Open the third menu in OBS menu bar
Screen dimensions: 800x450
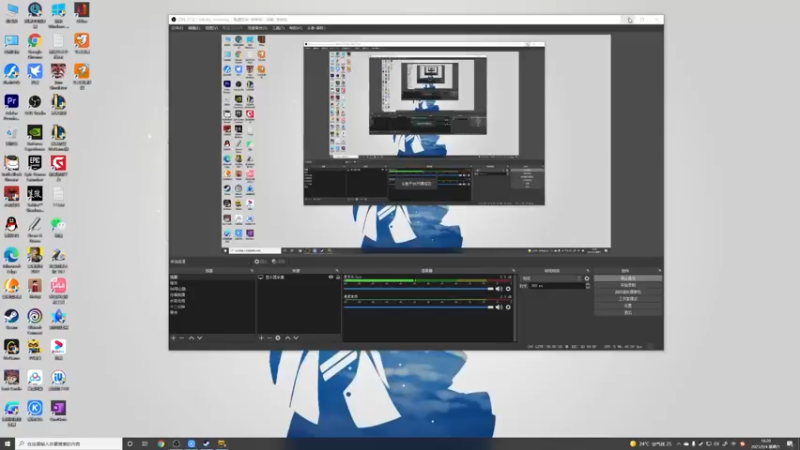click(211, 28)
